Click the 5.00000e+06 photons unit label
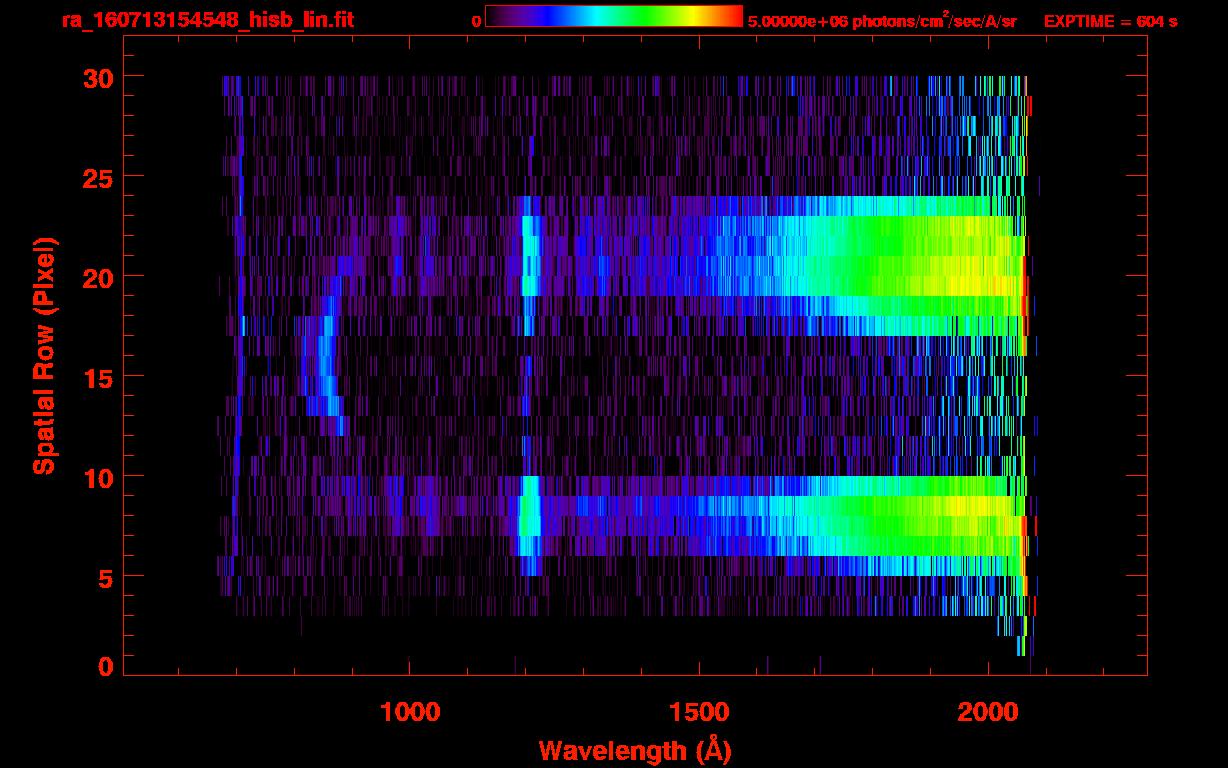Viewport: 1228px width, 768px height. 882,21
